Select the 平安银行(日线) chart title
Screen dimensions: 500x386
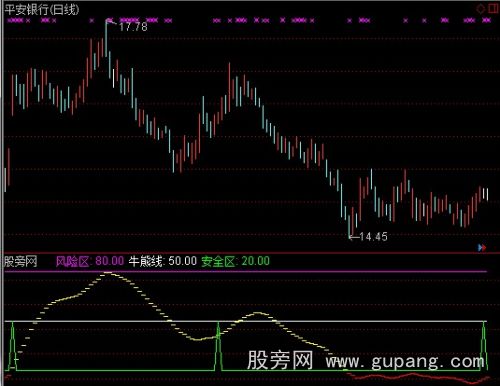(42, 9)
